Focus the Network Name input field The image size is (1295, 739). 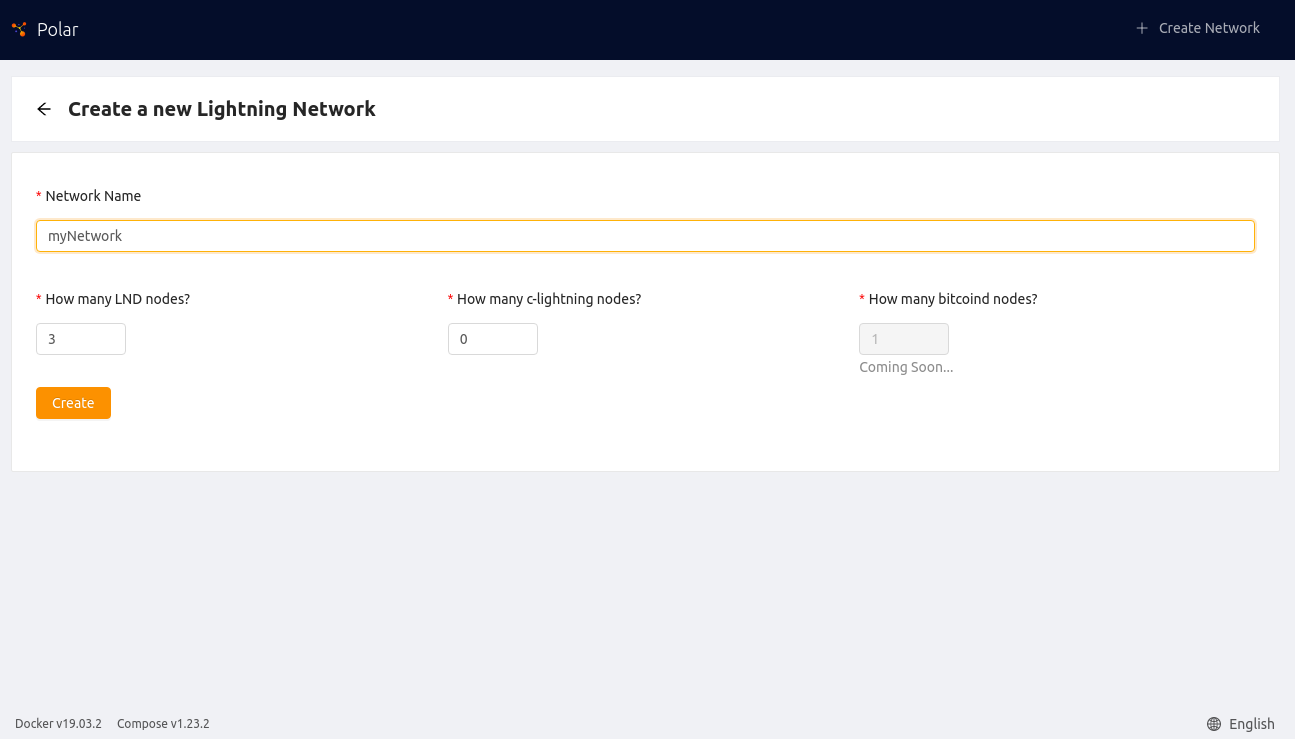coord(645,236)
